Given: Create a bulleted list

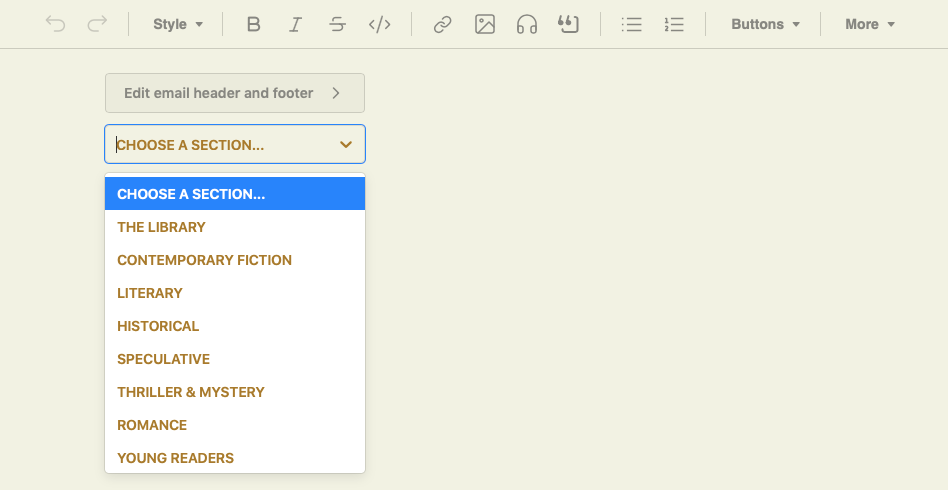Looking at the screenshot, I should pos(632,24).
